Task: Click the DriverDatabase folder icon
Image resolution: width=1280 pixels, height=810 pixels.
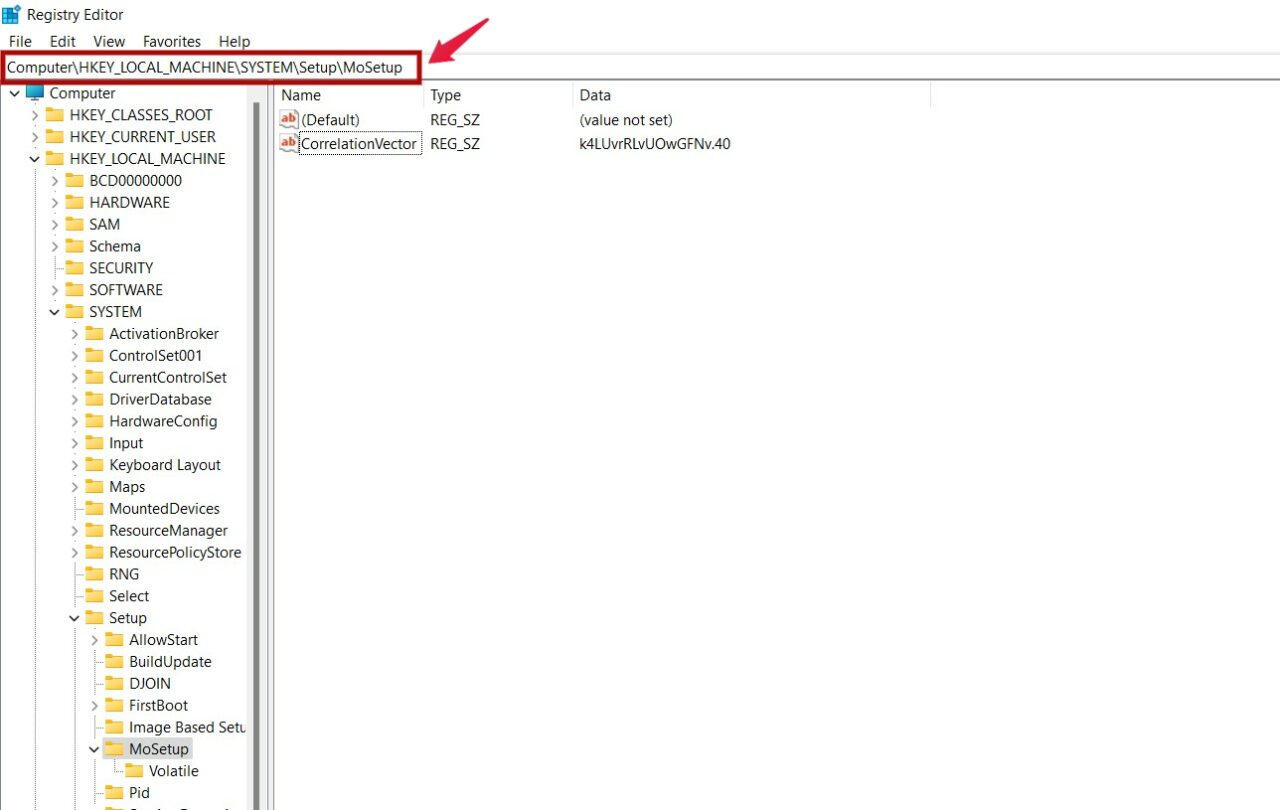Action: (94, 400)
